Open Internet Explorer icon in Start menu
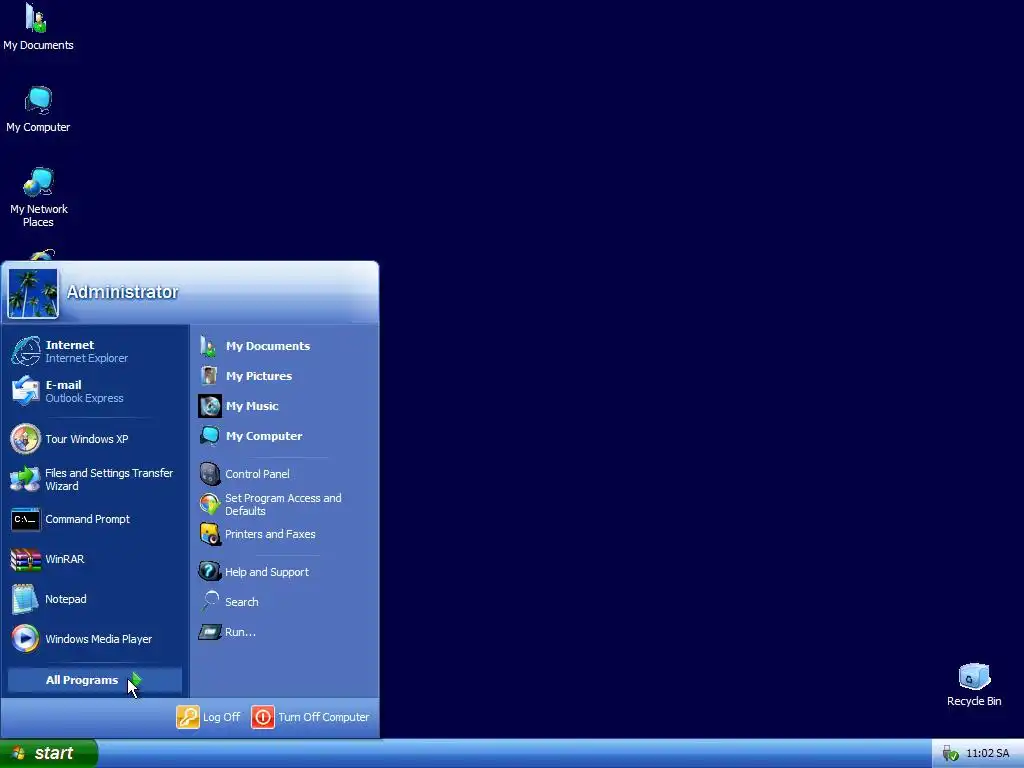The height and width of the screenshot is (768, 1024). pyautogui.click(x=26, y=351)
